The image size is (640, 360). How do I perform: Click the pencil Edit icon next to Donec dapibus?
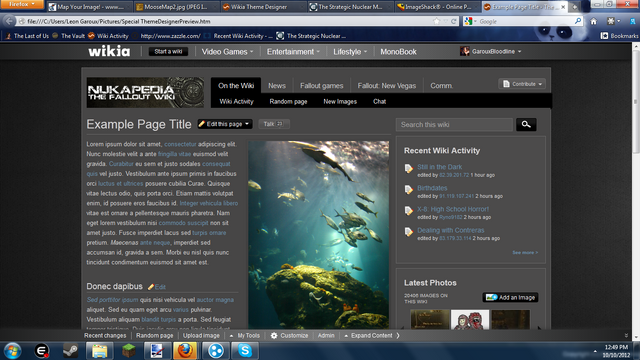tap(151, 287)
